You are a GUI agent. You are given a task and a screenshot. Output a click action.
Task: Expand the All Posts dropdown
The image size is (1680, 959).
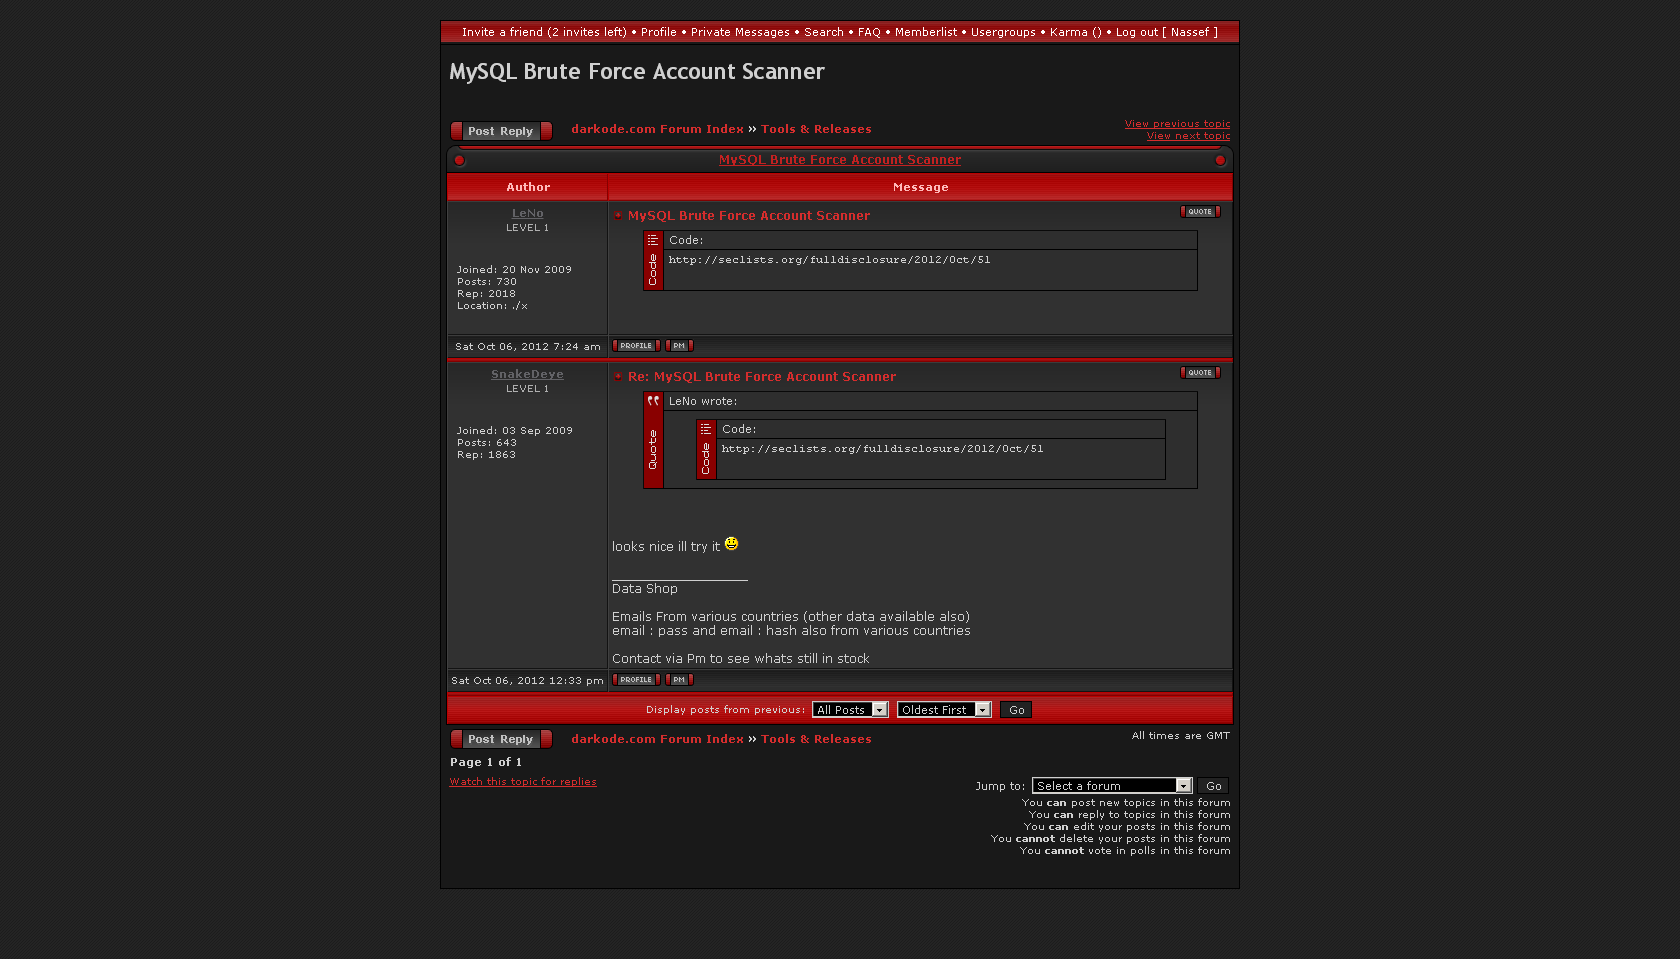(850, 710)
